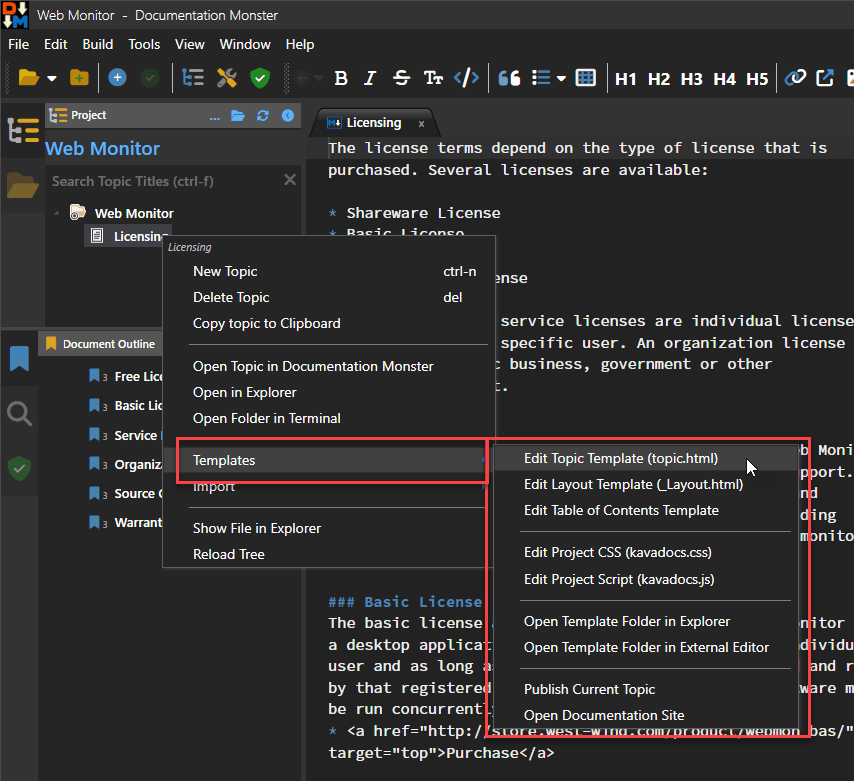The image size is (854, 781).
Task: Open the View menu
Action: coord(190,44)
